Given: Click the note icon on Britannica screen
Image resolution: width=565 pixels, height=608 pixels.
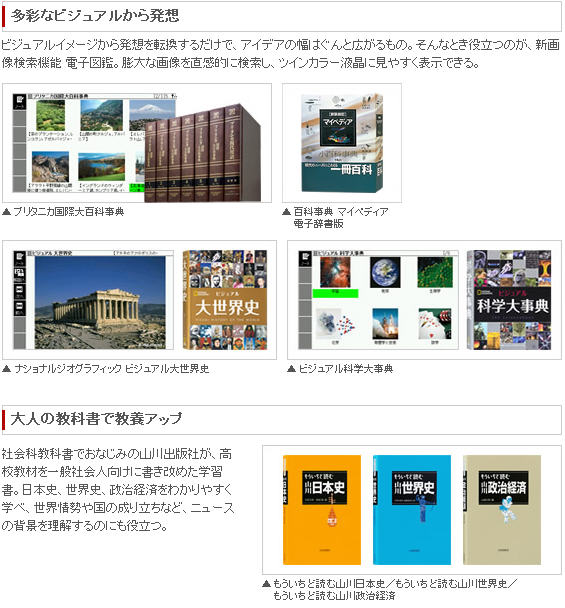Looking at the screenshot, I should (x=19, y=102).
